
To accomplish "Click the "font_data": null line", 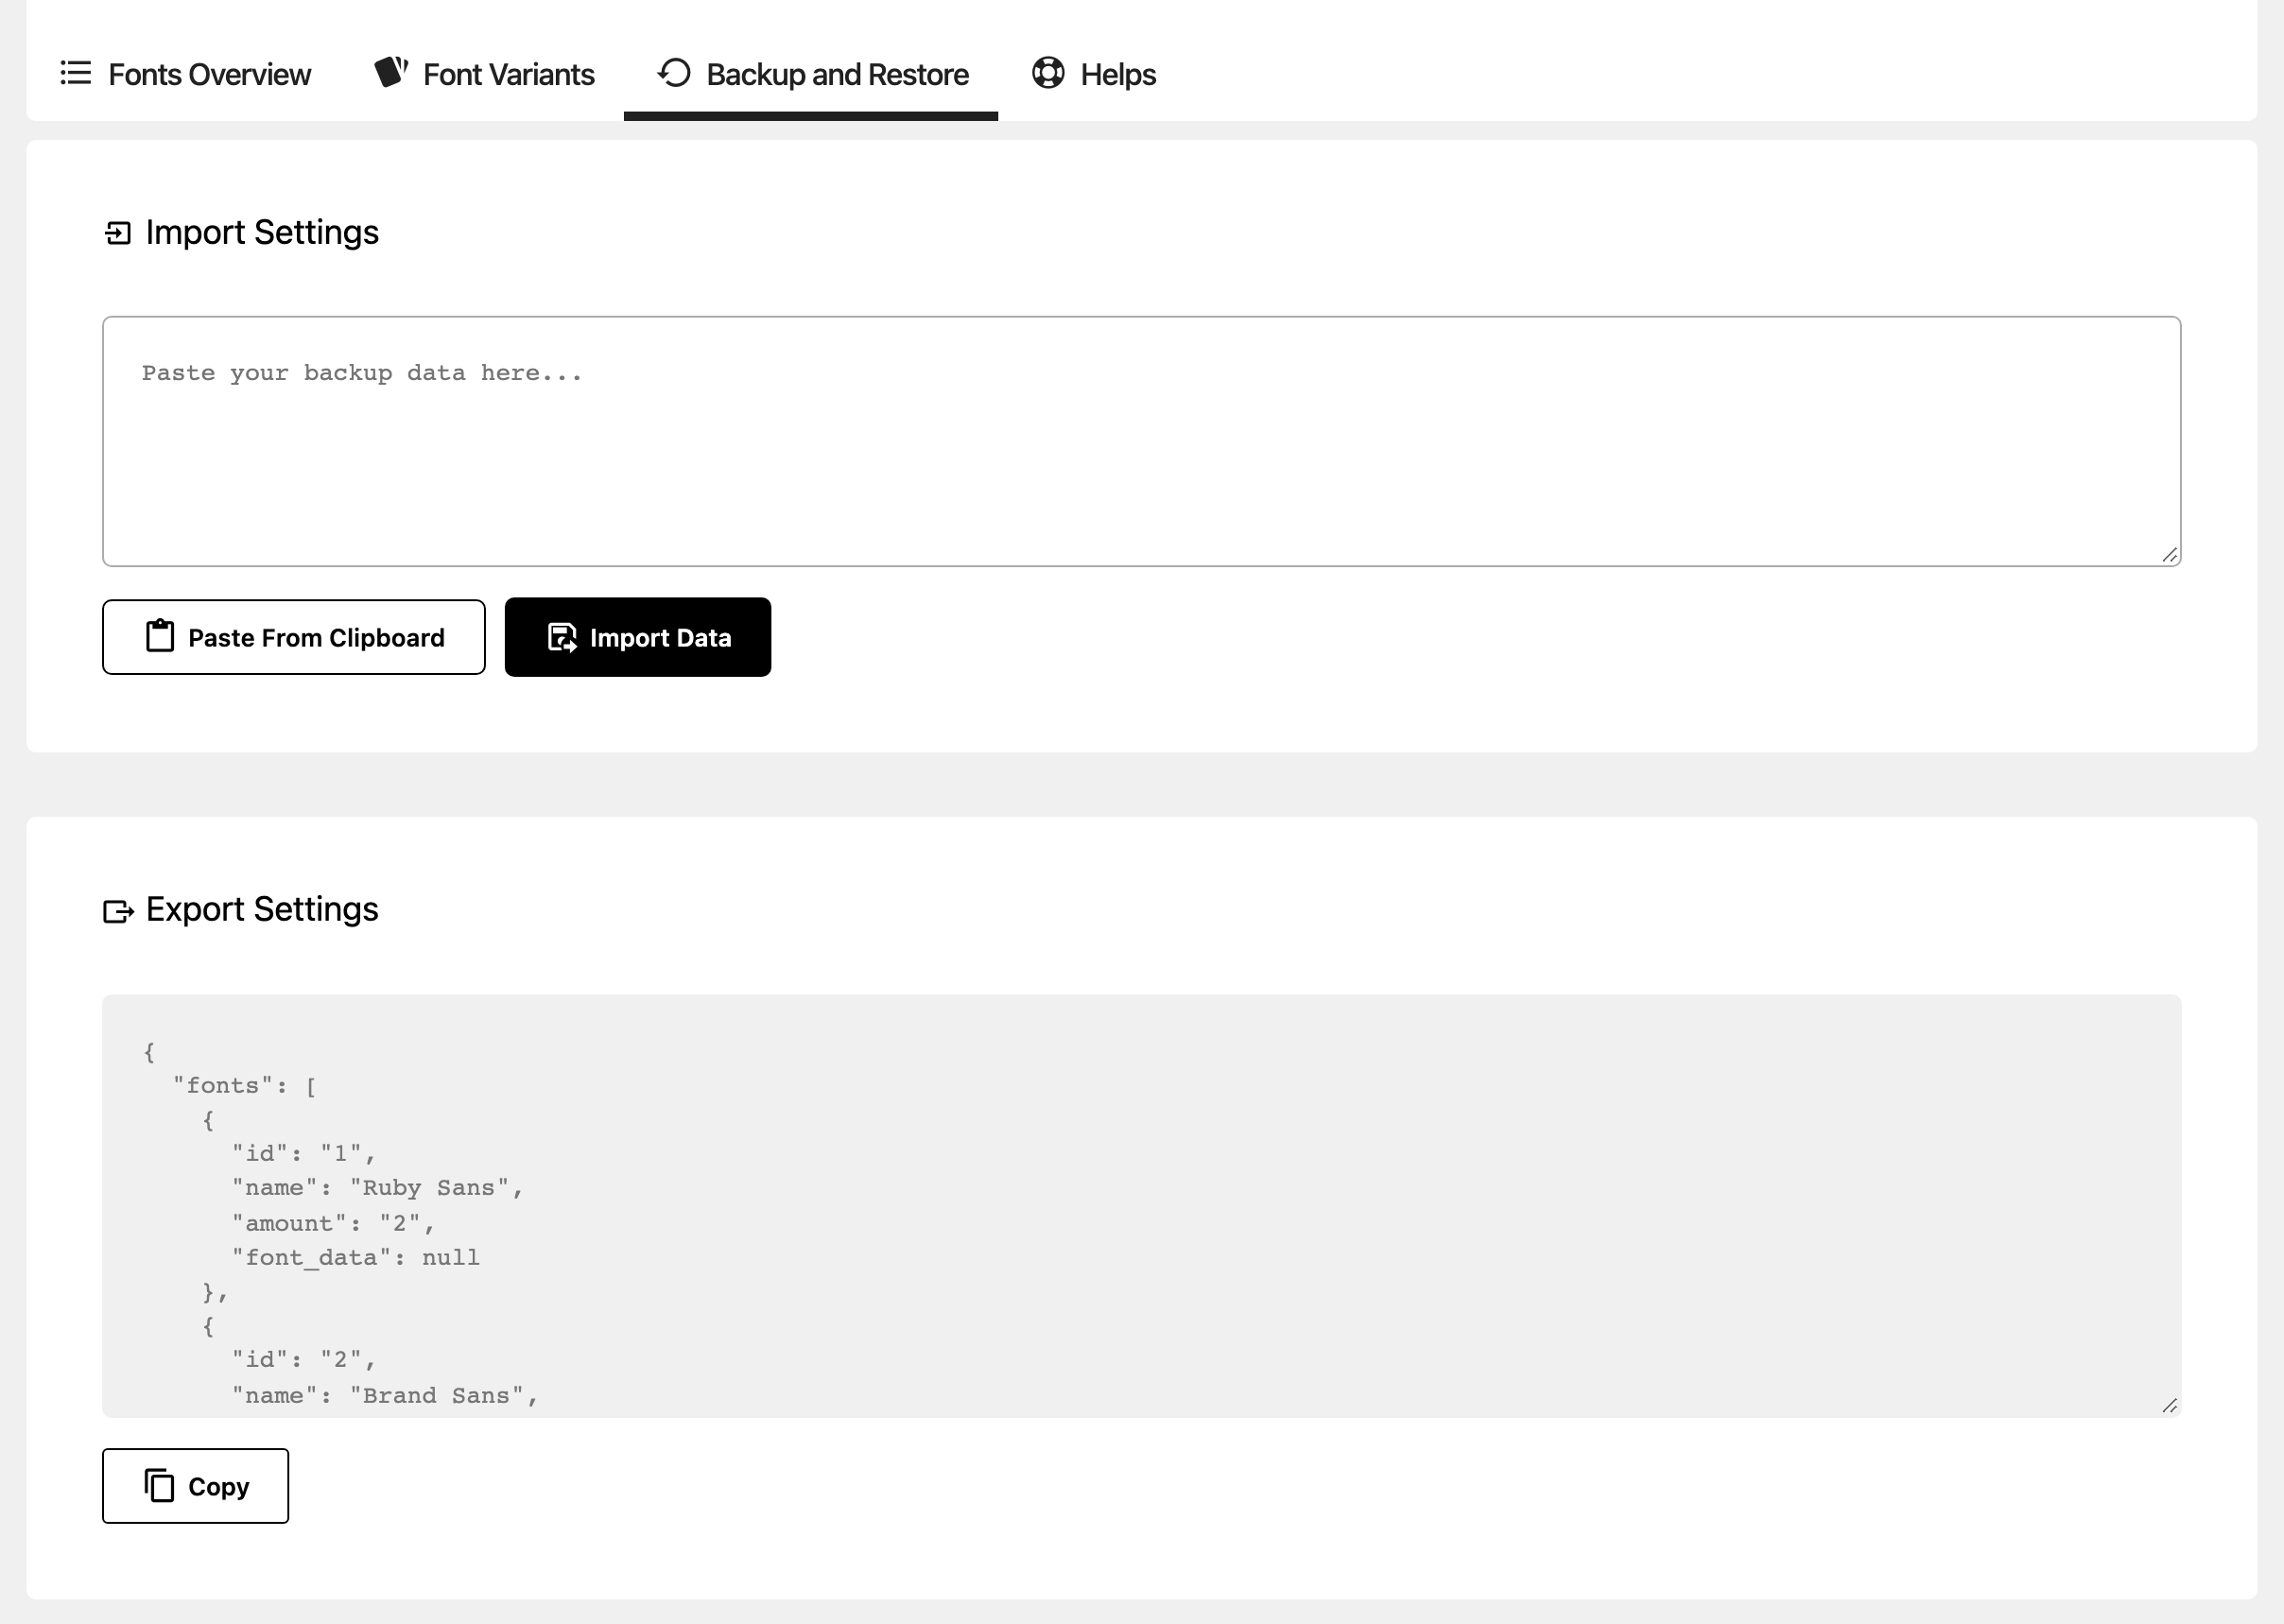I will [356, 1258].
